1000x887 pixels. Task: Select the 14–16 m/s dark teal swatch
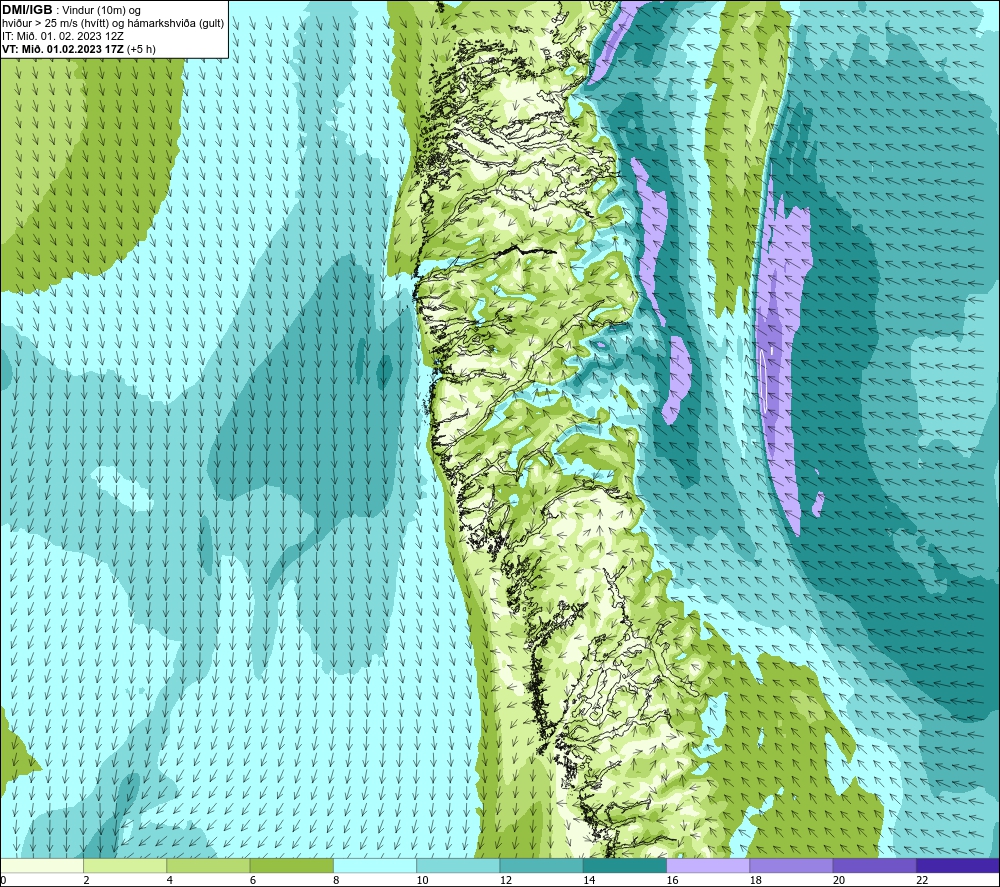(x=624, y=865)
